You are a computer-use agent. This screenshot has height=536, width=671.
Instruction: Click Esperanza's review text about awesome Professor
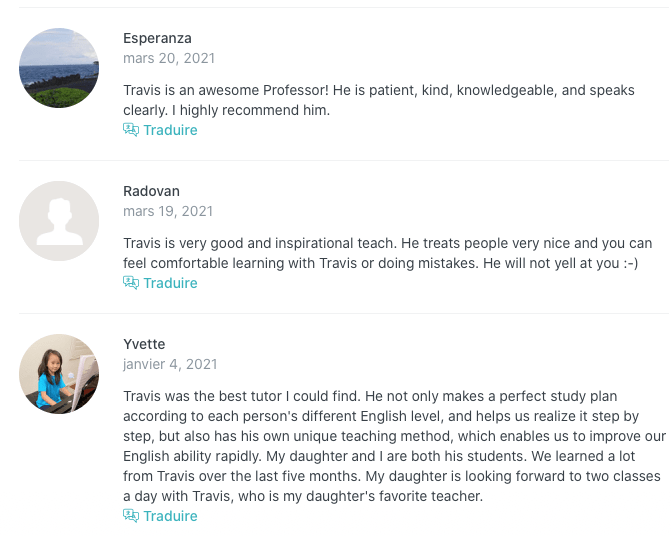click(x=378, y=100)
